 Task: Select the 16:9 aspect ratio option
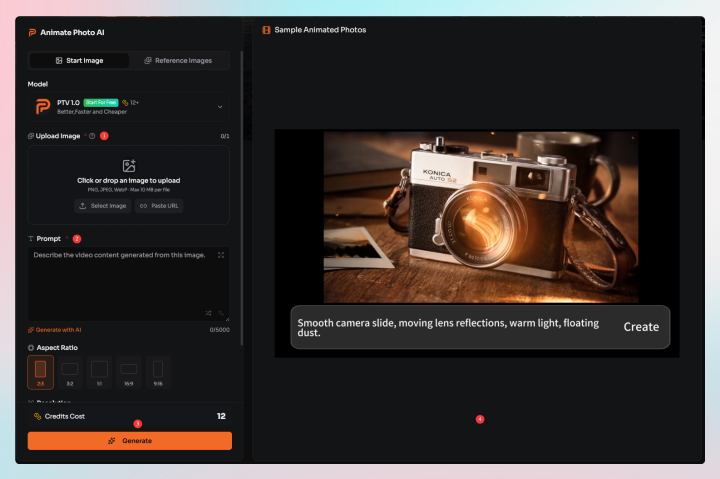pos(129,372)
